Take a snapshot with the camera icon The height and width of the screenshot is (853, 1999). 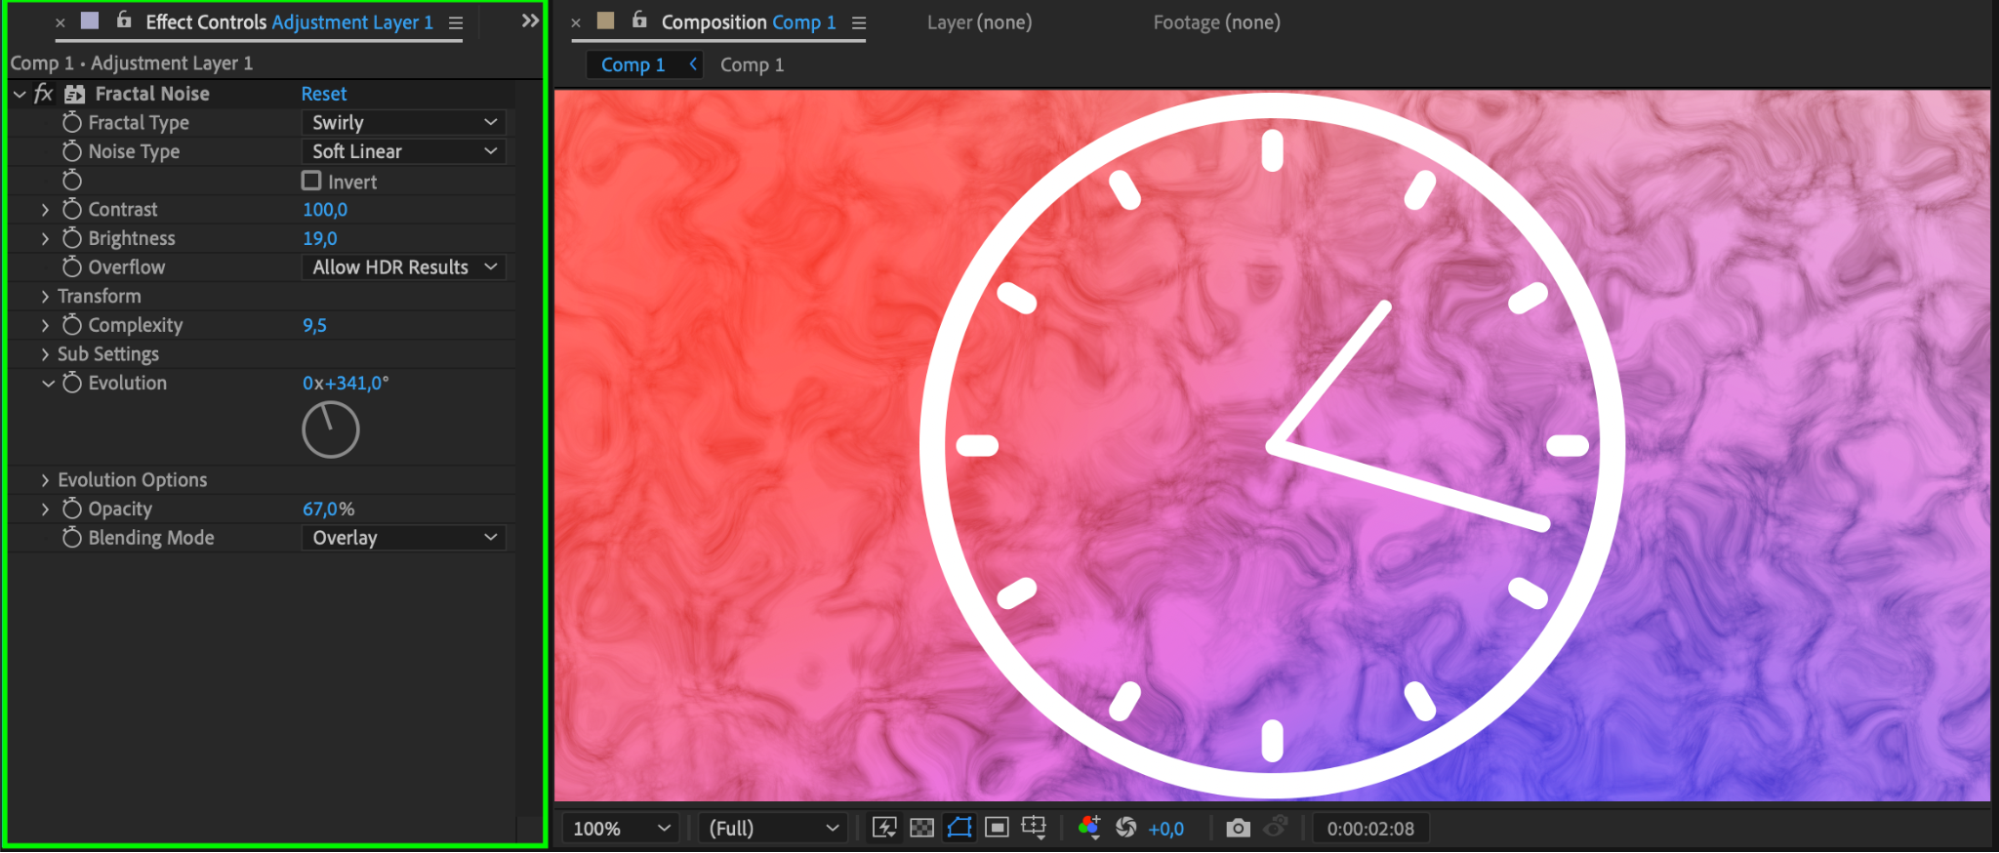click(x=1238, y=828)
